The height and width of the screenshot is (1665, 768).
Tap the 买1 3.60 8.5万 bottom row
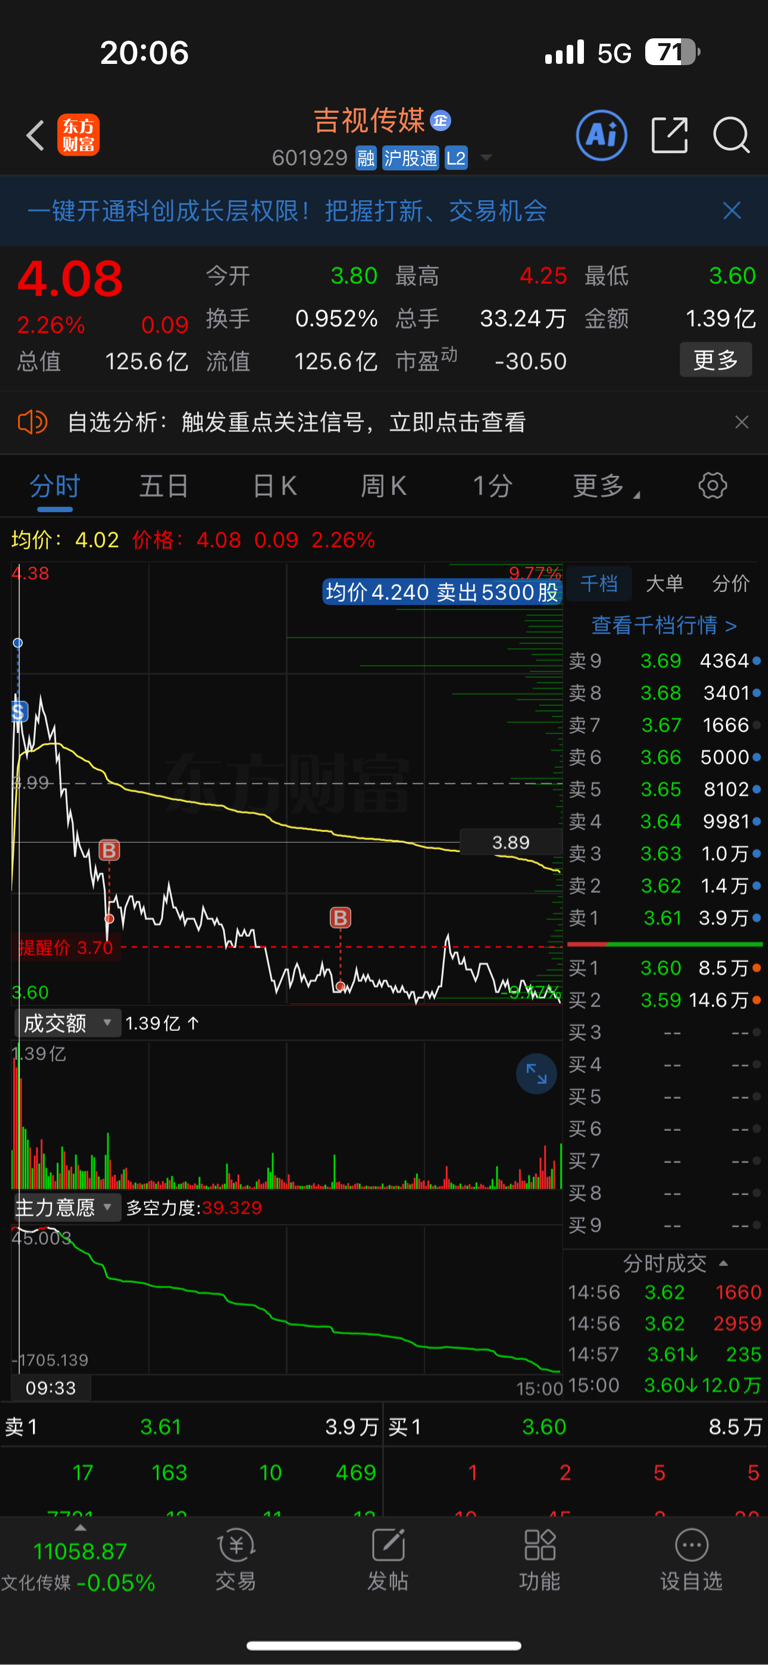(576, 1427)
